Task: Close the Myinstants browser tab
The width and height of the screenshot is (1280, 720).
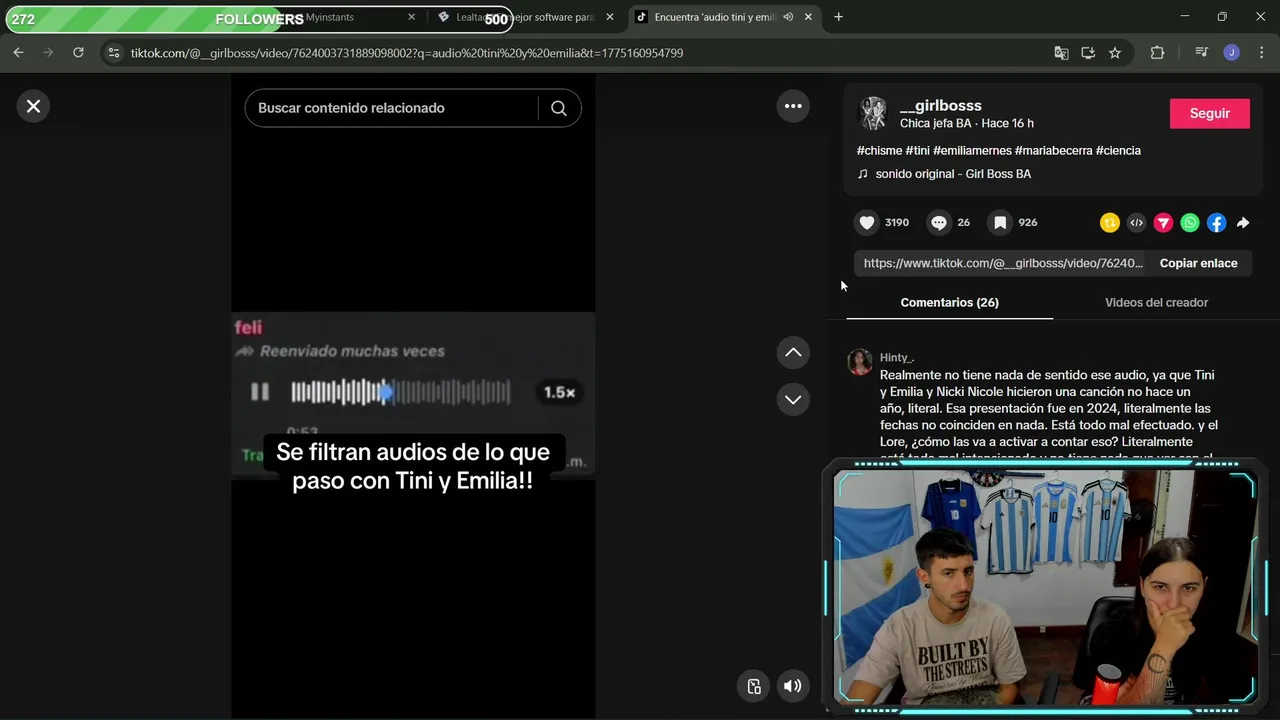Action: tap(411, 17)
